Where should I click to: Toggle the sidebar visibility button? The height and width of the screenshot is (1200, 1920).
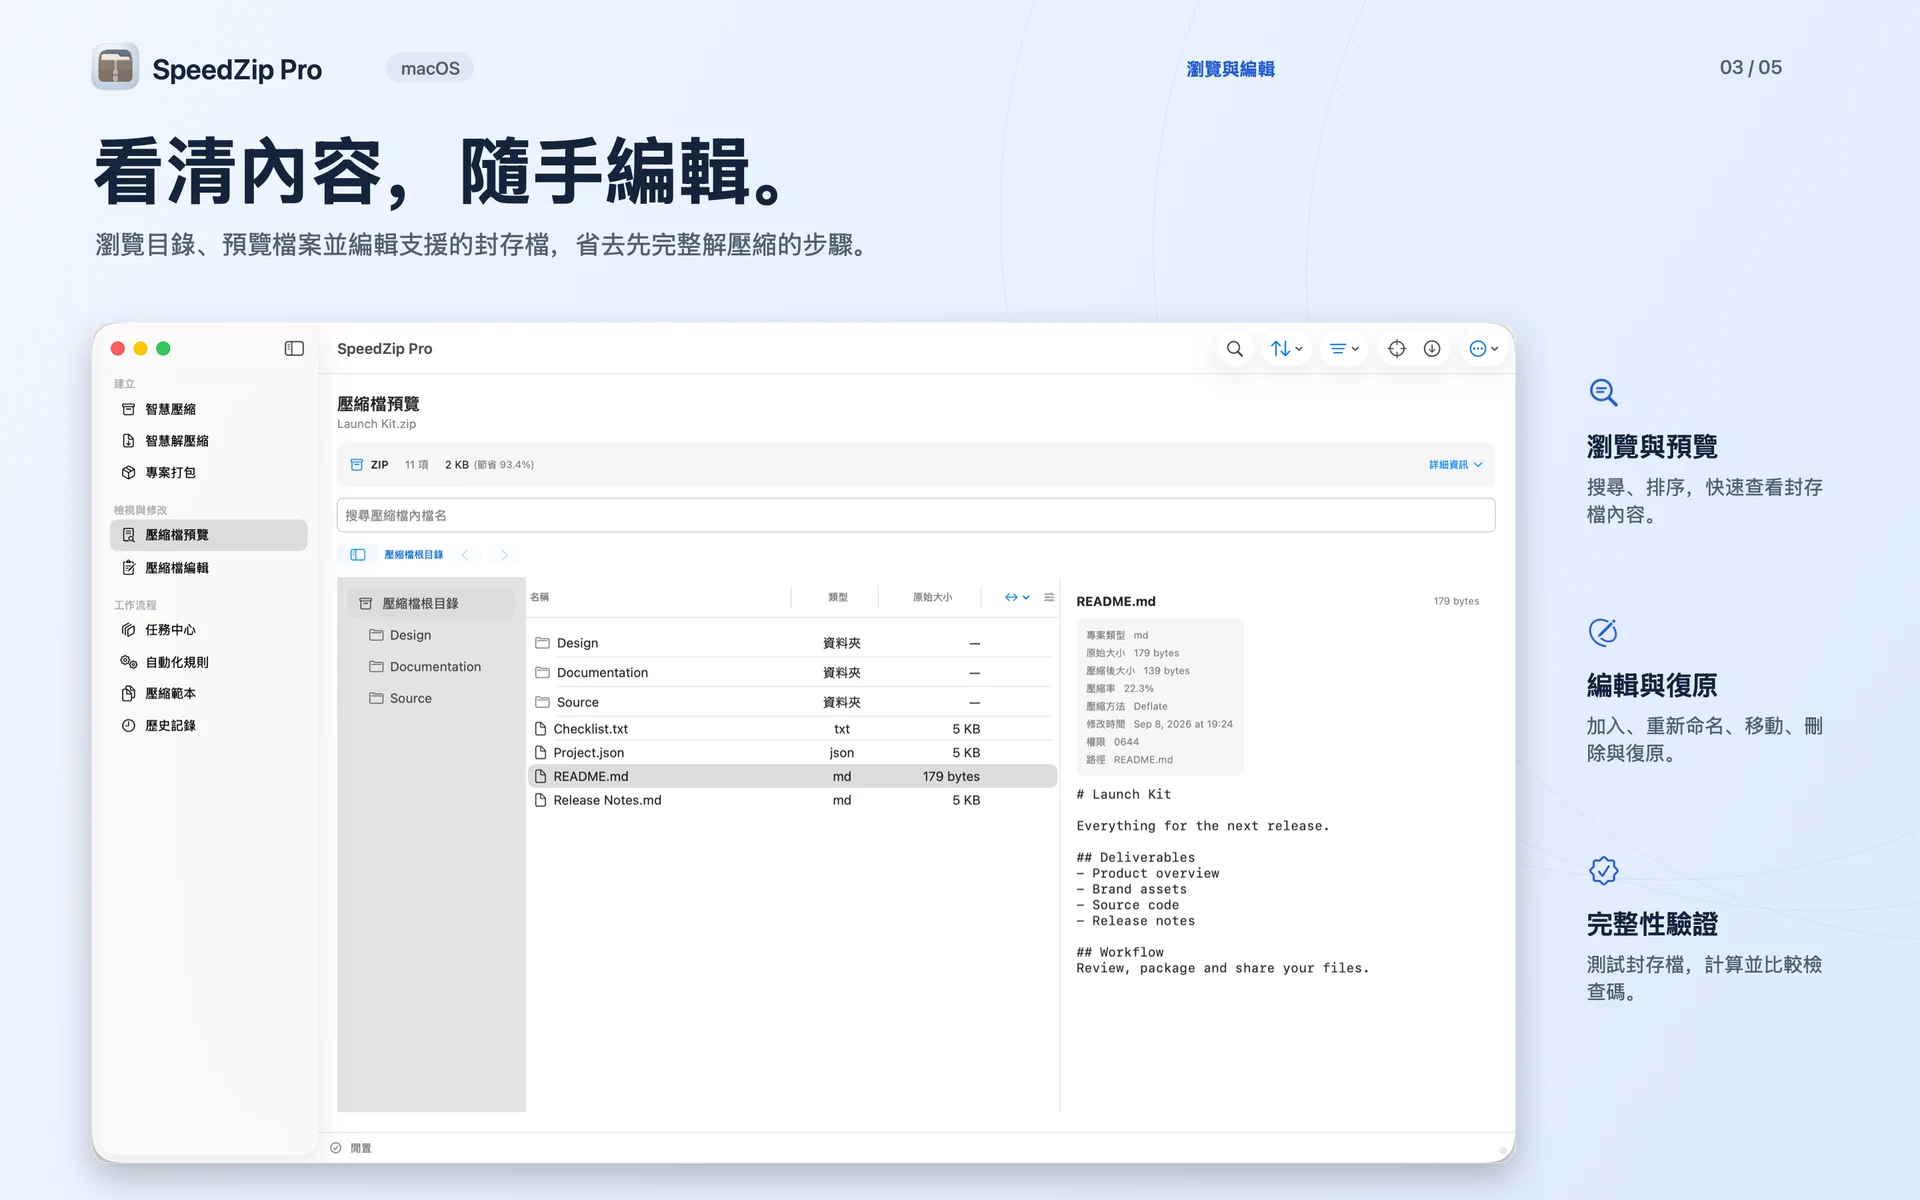click(294, 348)
